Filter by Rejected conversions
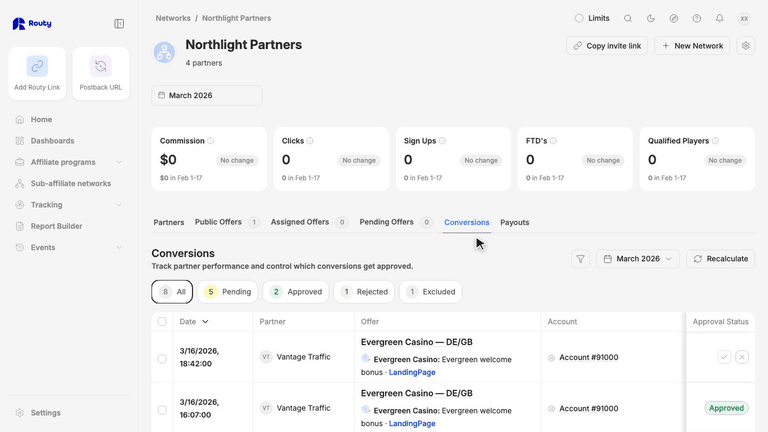 coord(364,291)
